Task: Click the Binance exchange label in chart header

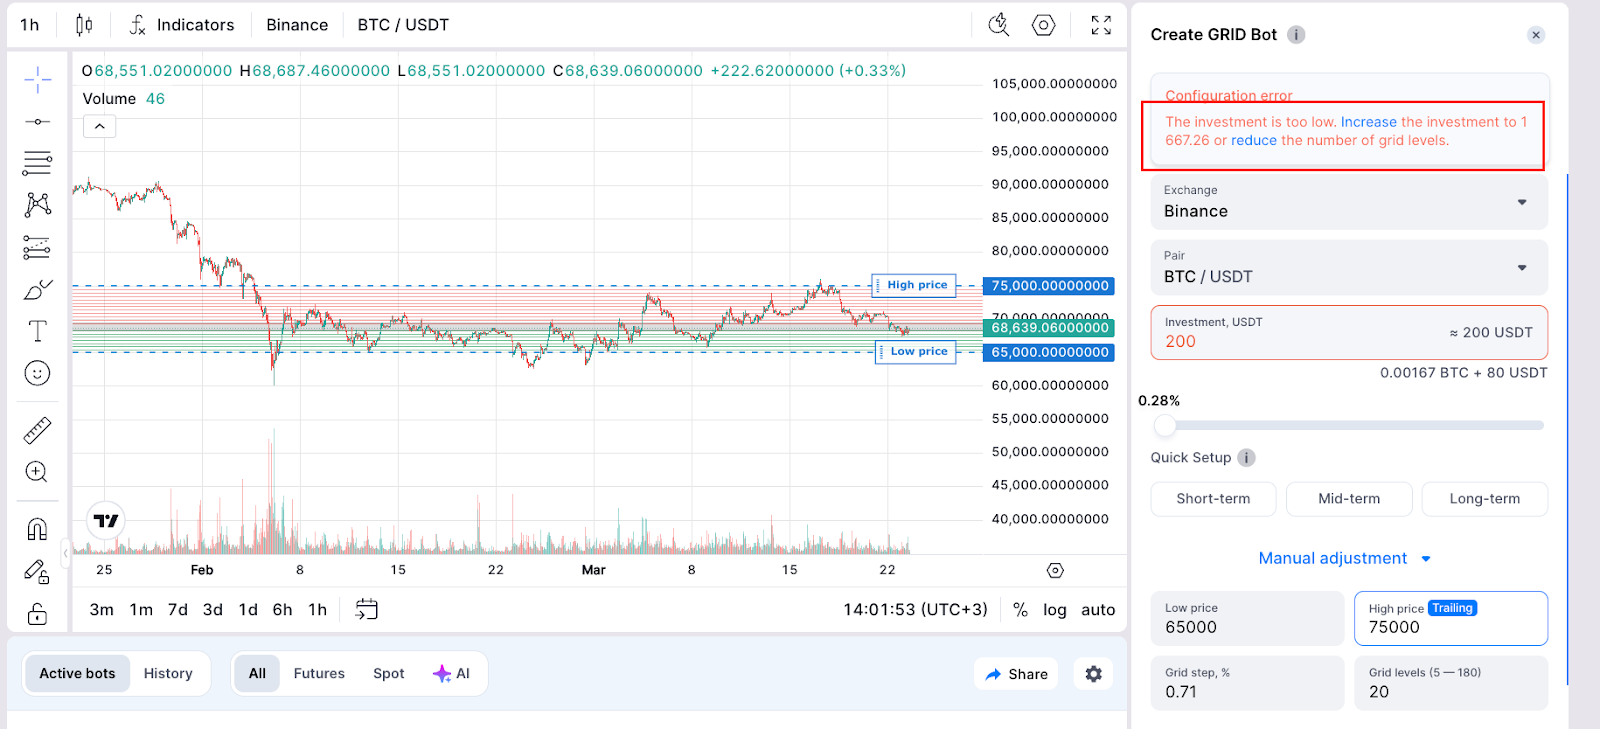Action: [x=297, y=25]
